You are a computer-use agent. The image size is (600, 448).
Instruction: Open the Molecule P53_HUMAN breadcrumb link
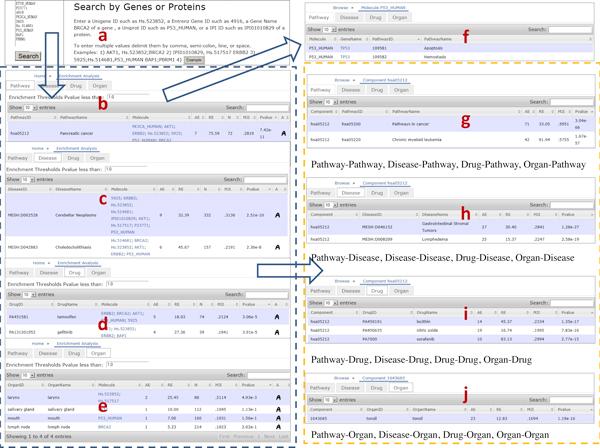click(x=383, y=8)
